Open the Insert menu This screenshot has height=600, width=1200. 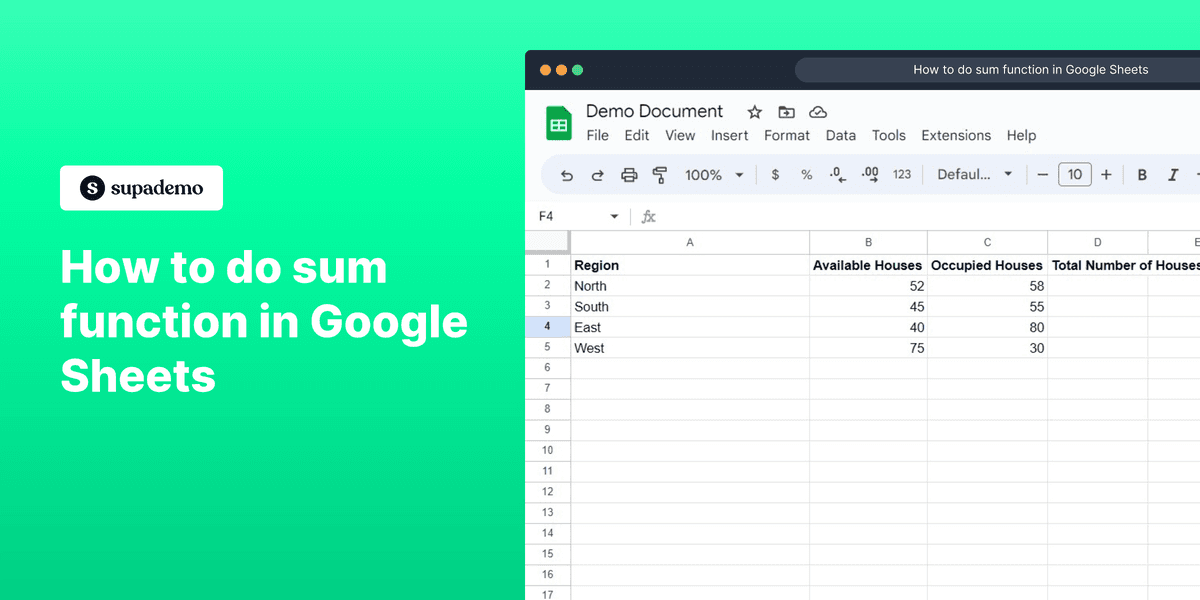[x=730, y=135]
